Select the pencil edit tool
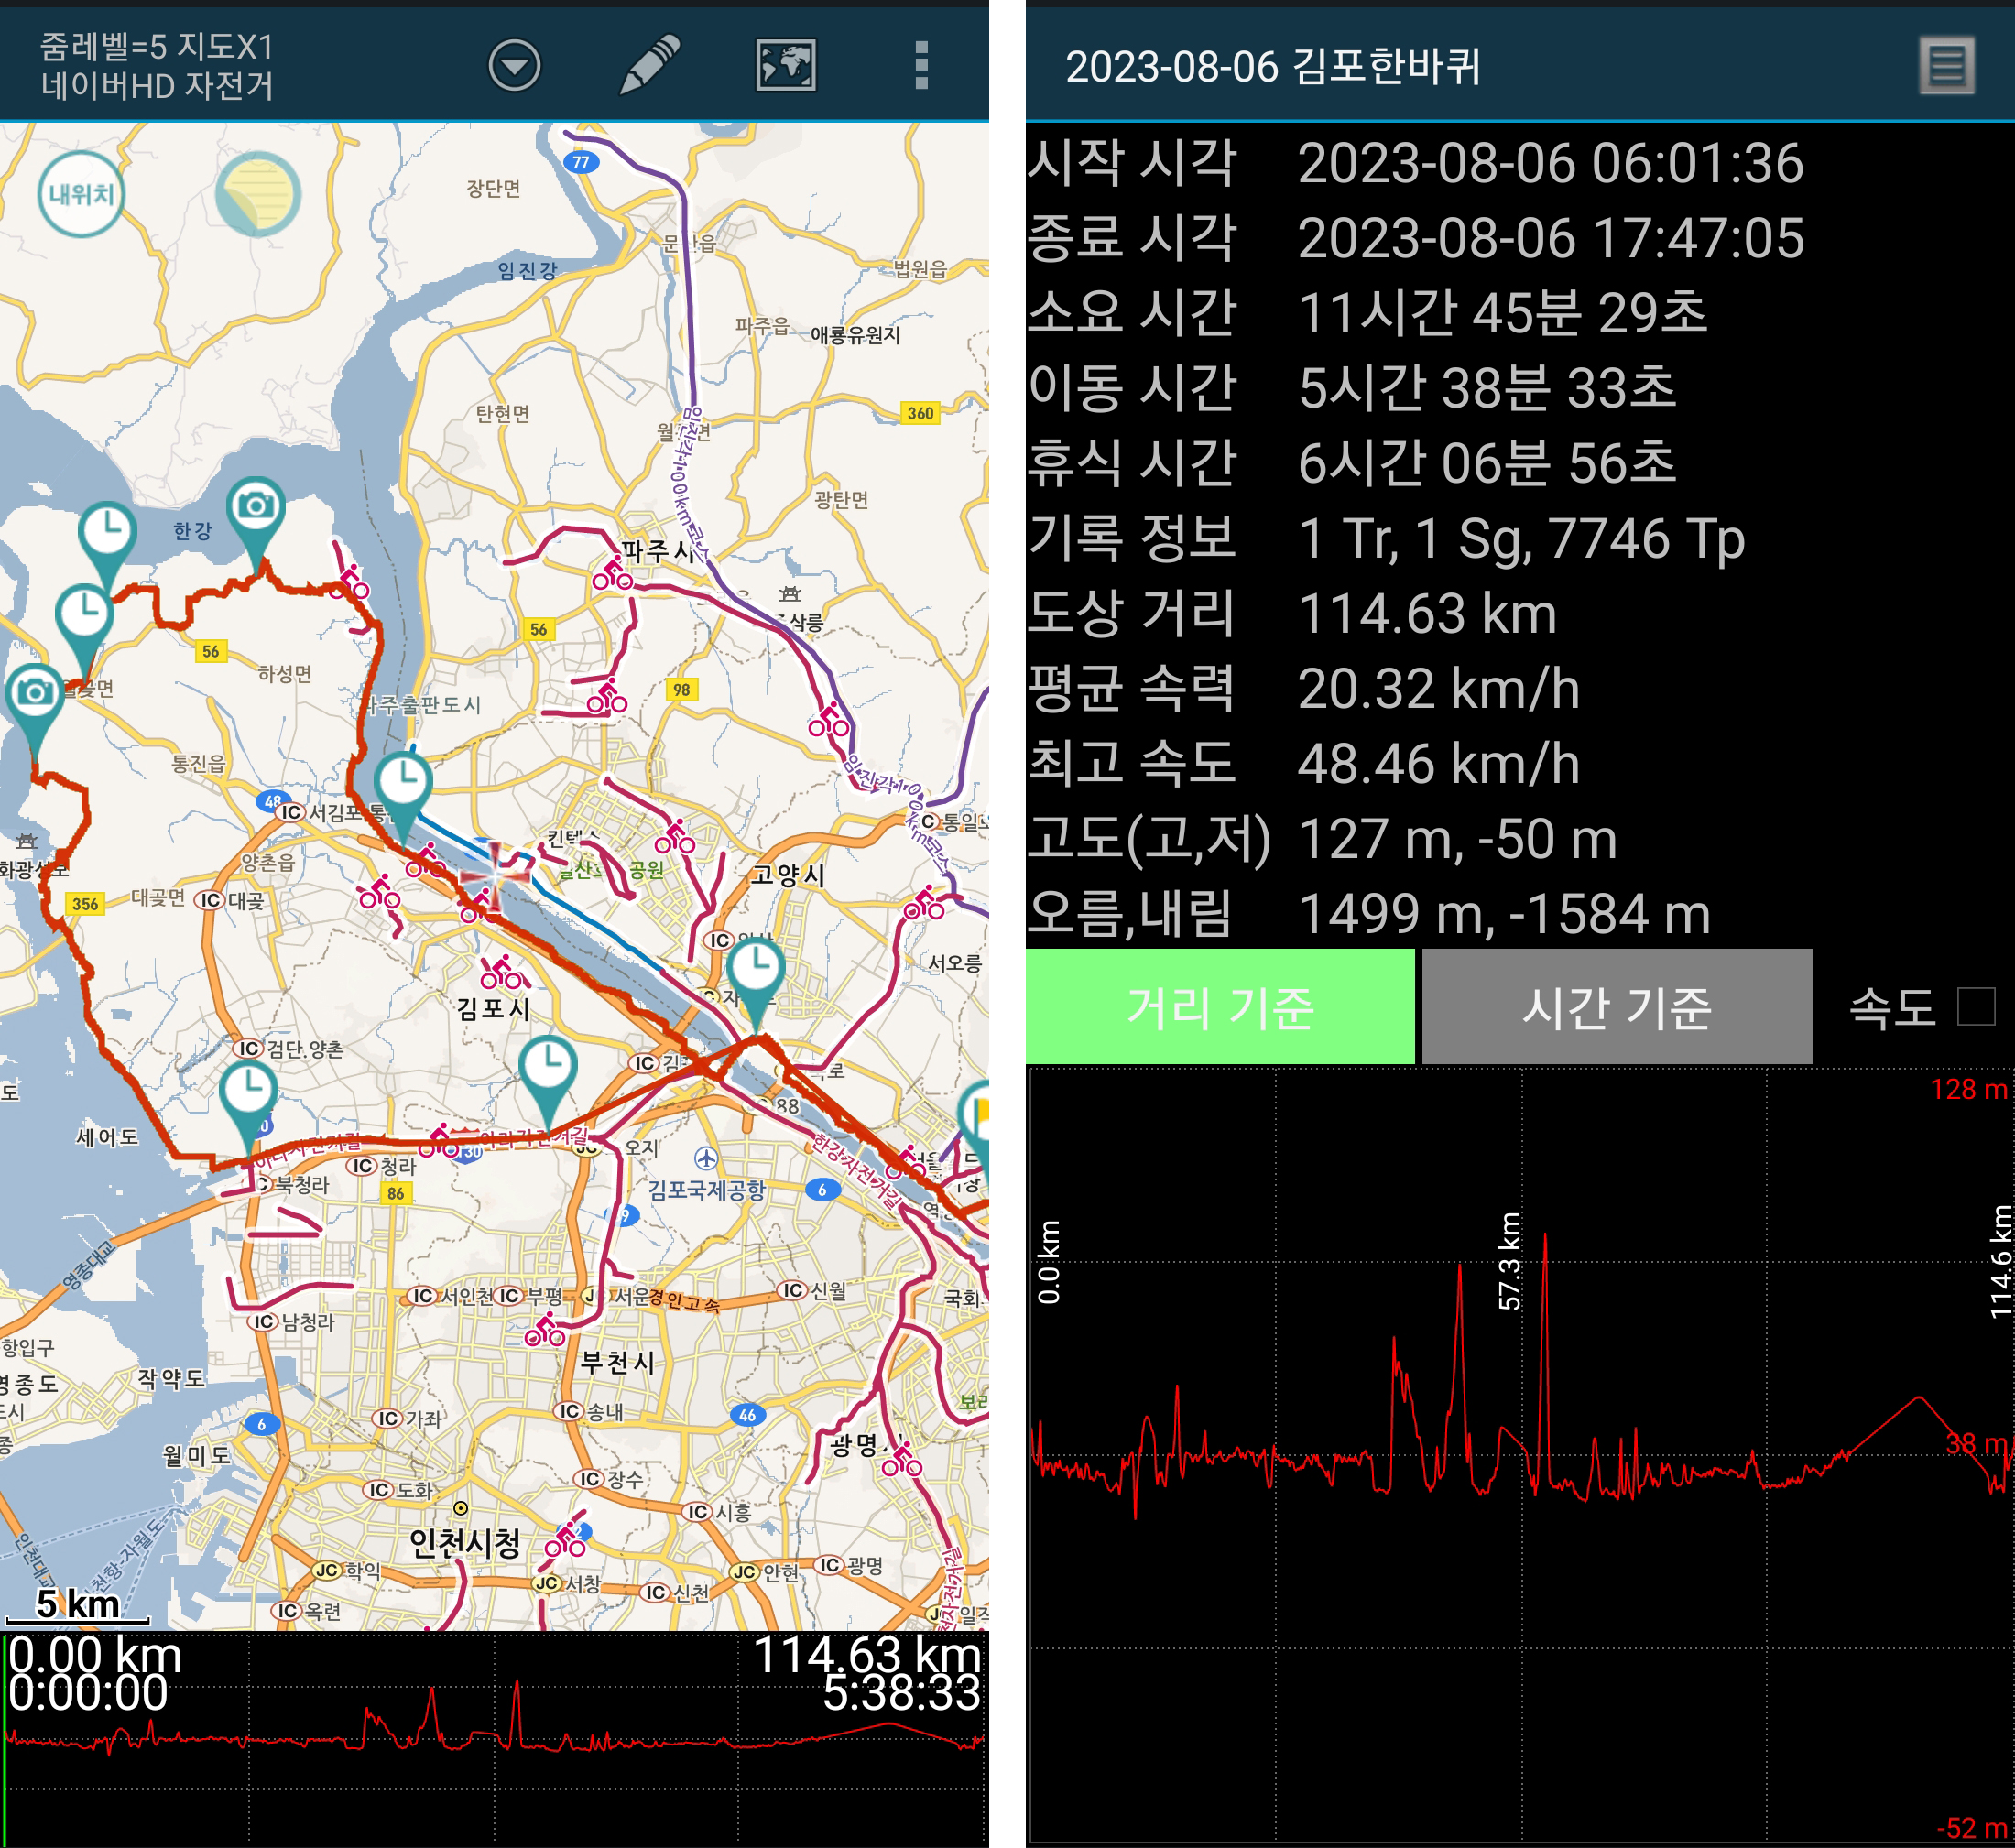2015x1848 pixels. click(650, 65)
